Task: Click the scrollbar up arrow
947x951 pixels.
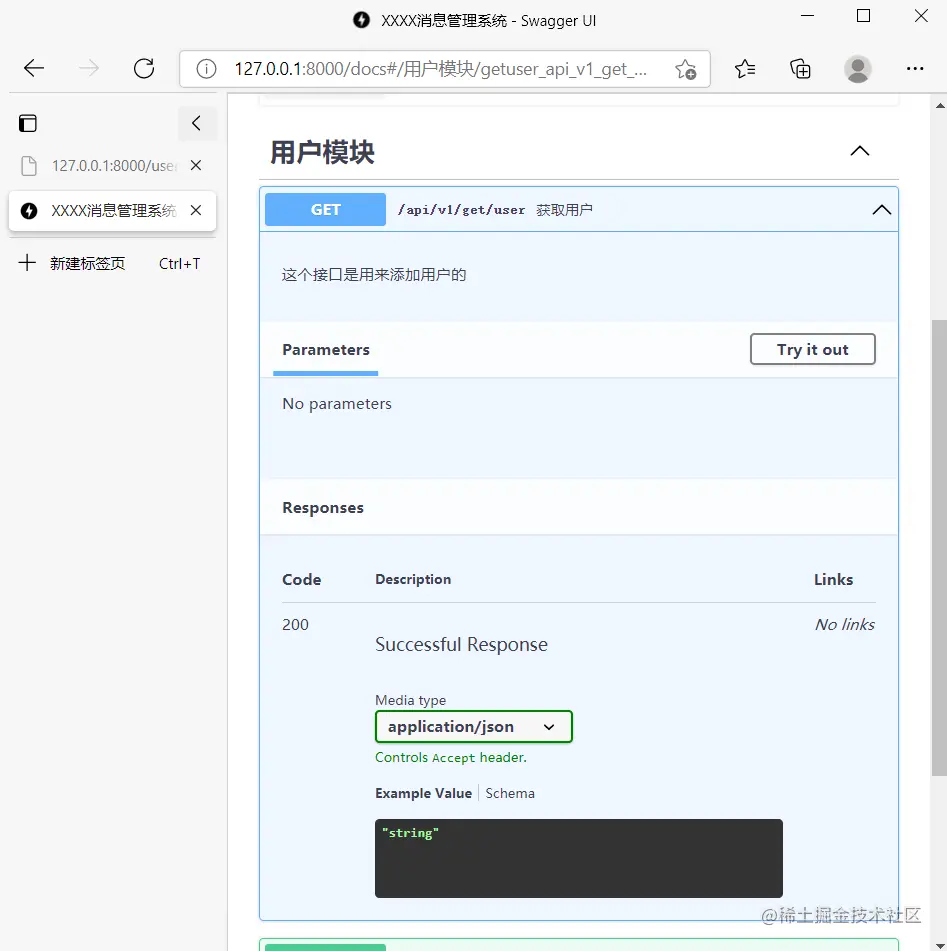Action: point(940,106)
